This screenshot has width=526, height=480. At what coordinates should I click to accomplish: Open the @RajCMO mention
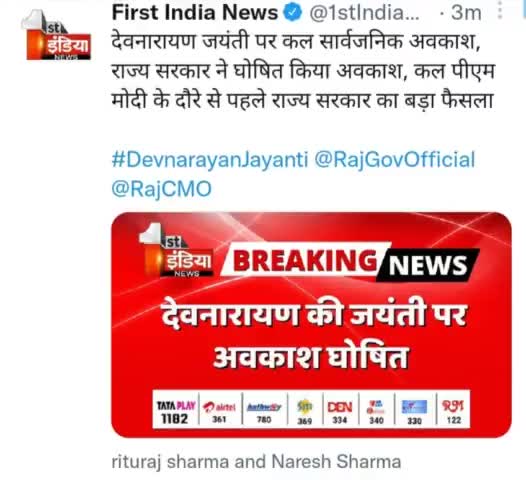(161, 189)
